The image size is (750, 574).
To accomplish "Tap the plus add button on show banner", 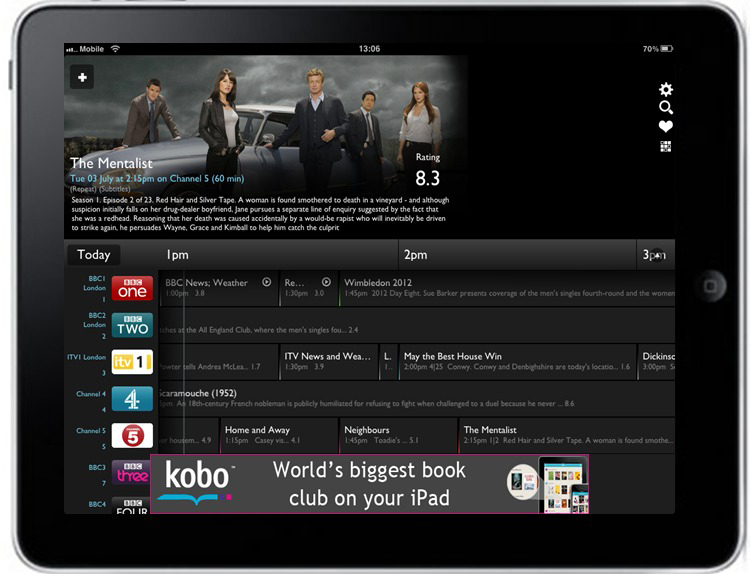I will [82, 77].
